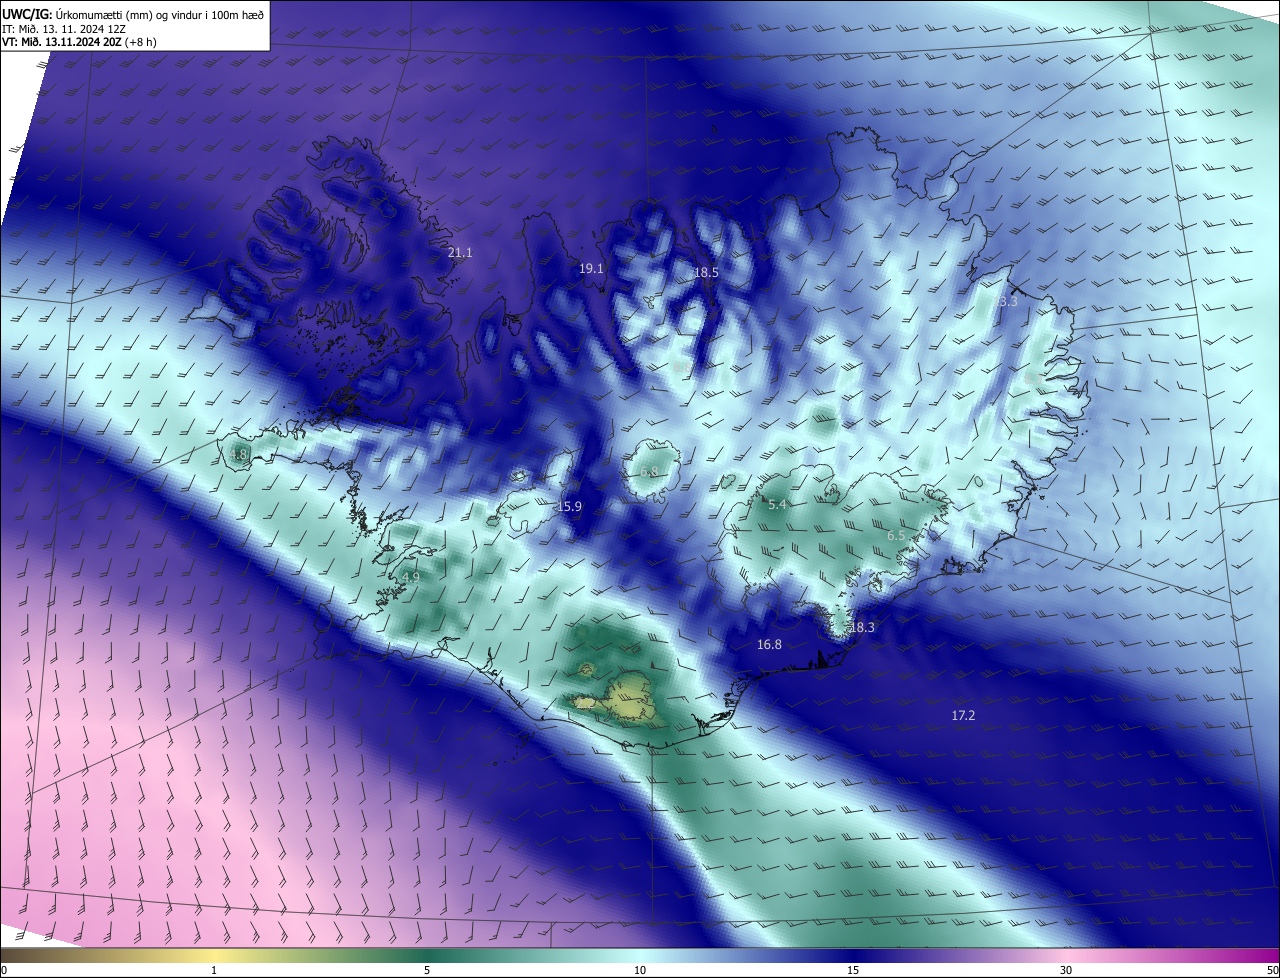
Task: Click the map title 'UWC/IG: Úrkomumætti (mm)' line
Action: [133, 13]
